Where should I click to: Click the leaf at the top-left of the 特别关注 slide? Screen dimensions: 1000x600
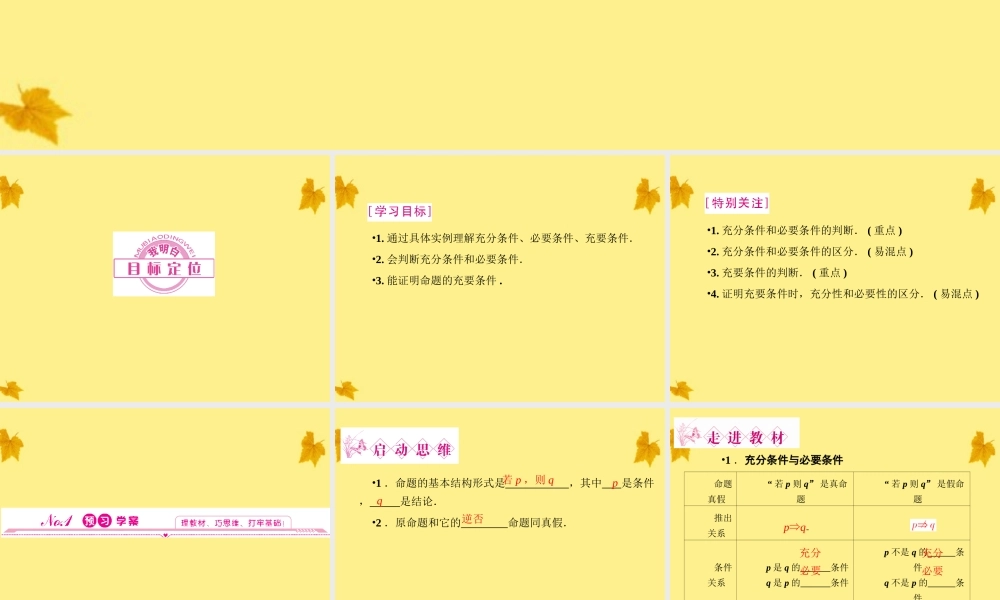click(x=681, y=191)
